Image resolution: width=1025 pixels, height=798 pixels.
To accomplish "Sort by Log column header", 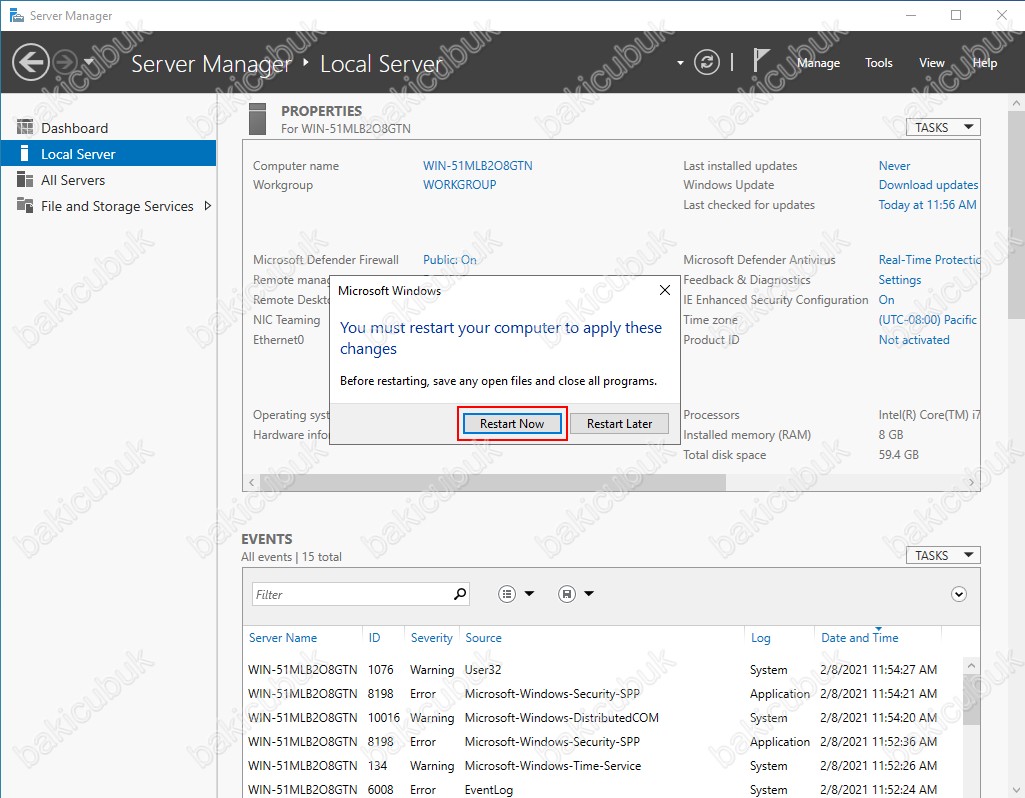I will pyautogui.click(x=760, y=637).
